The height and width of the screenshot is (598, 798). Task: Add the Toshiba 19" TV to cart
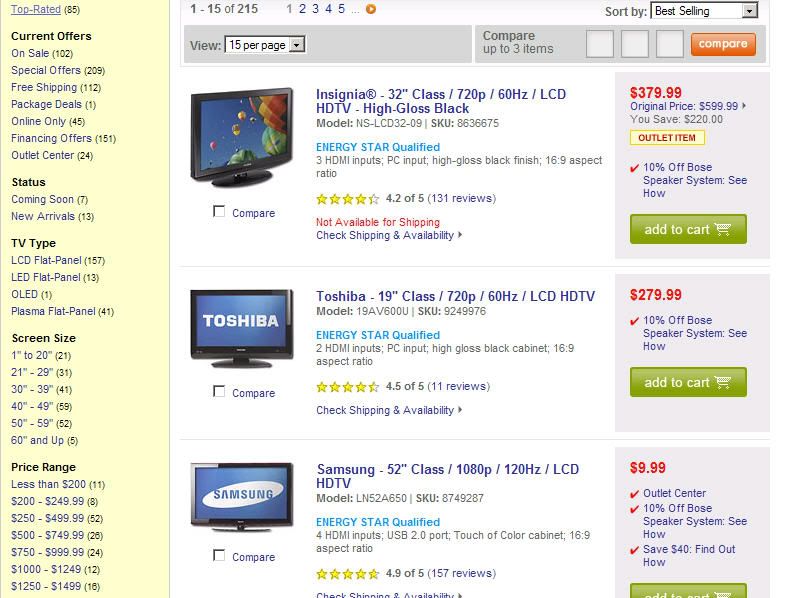pyautogui.click(x=687, y=382)
